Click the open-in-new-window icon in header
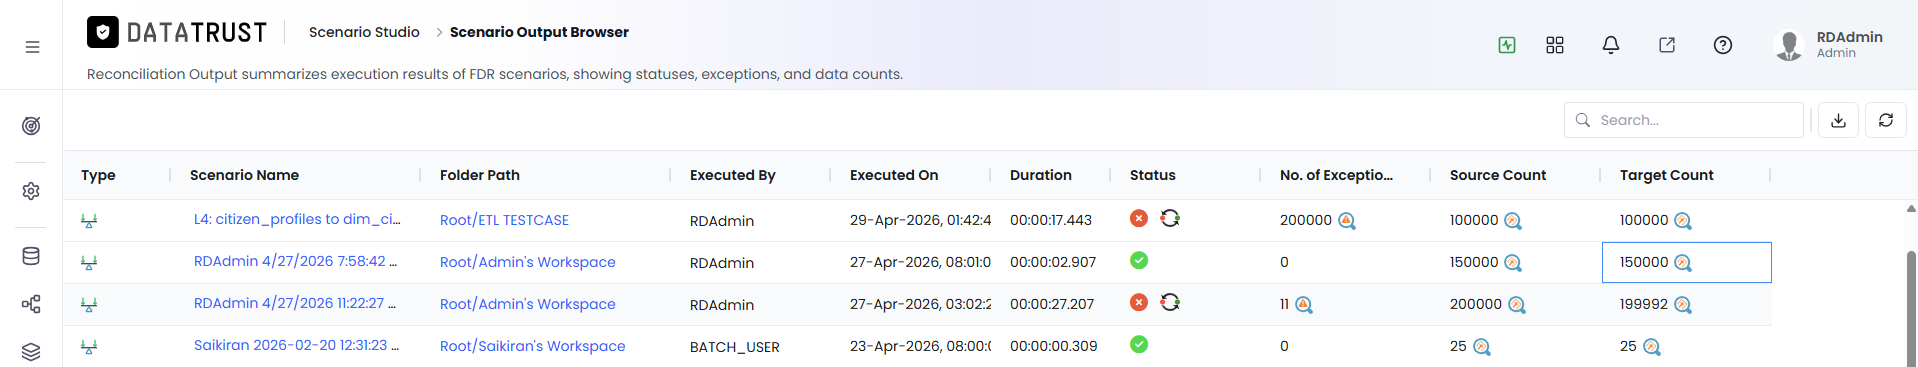Viewport: 1918px width, 367px height. pos(1667,45)
